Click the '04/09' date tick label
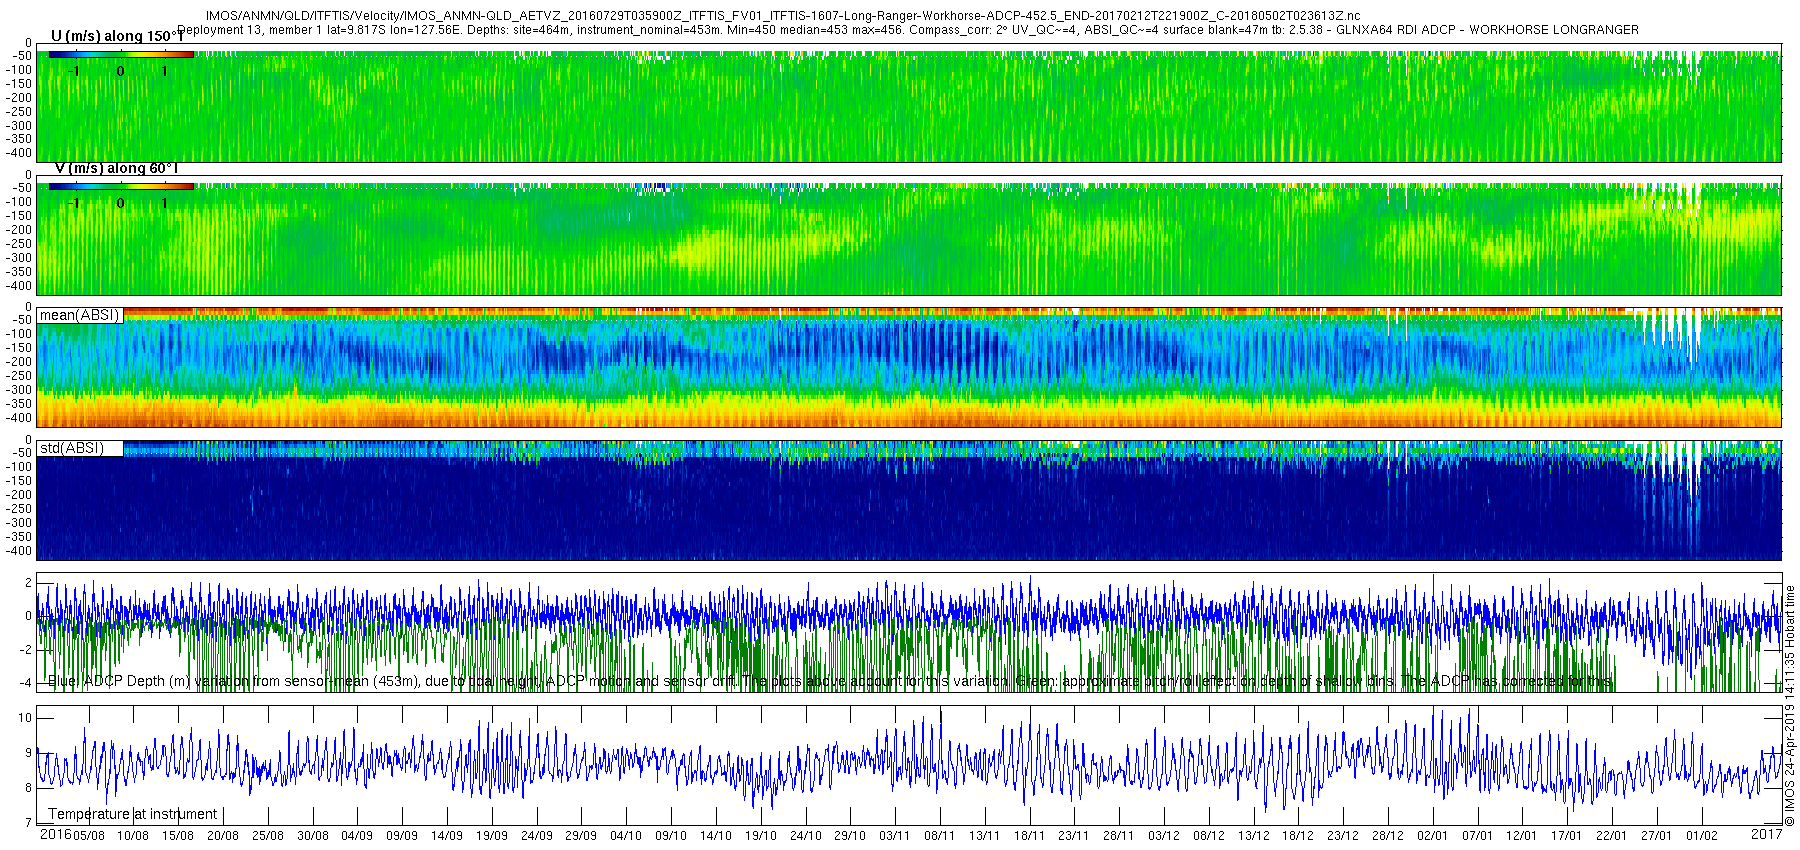This screenshot has height=850, width=1800. (x=357, y=835)
